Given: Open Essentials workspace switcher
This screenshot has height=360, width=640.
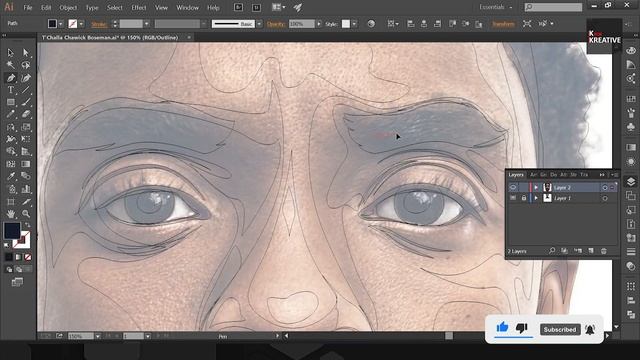Looking at the screenshot, I should click(x=496, y=7).
